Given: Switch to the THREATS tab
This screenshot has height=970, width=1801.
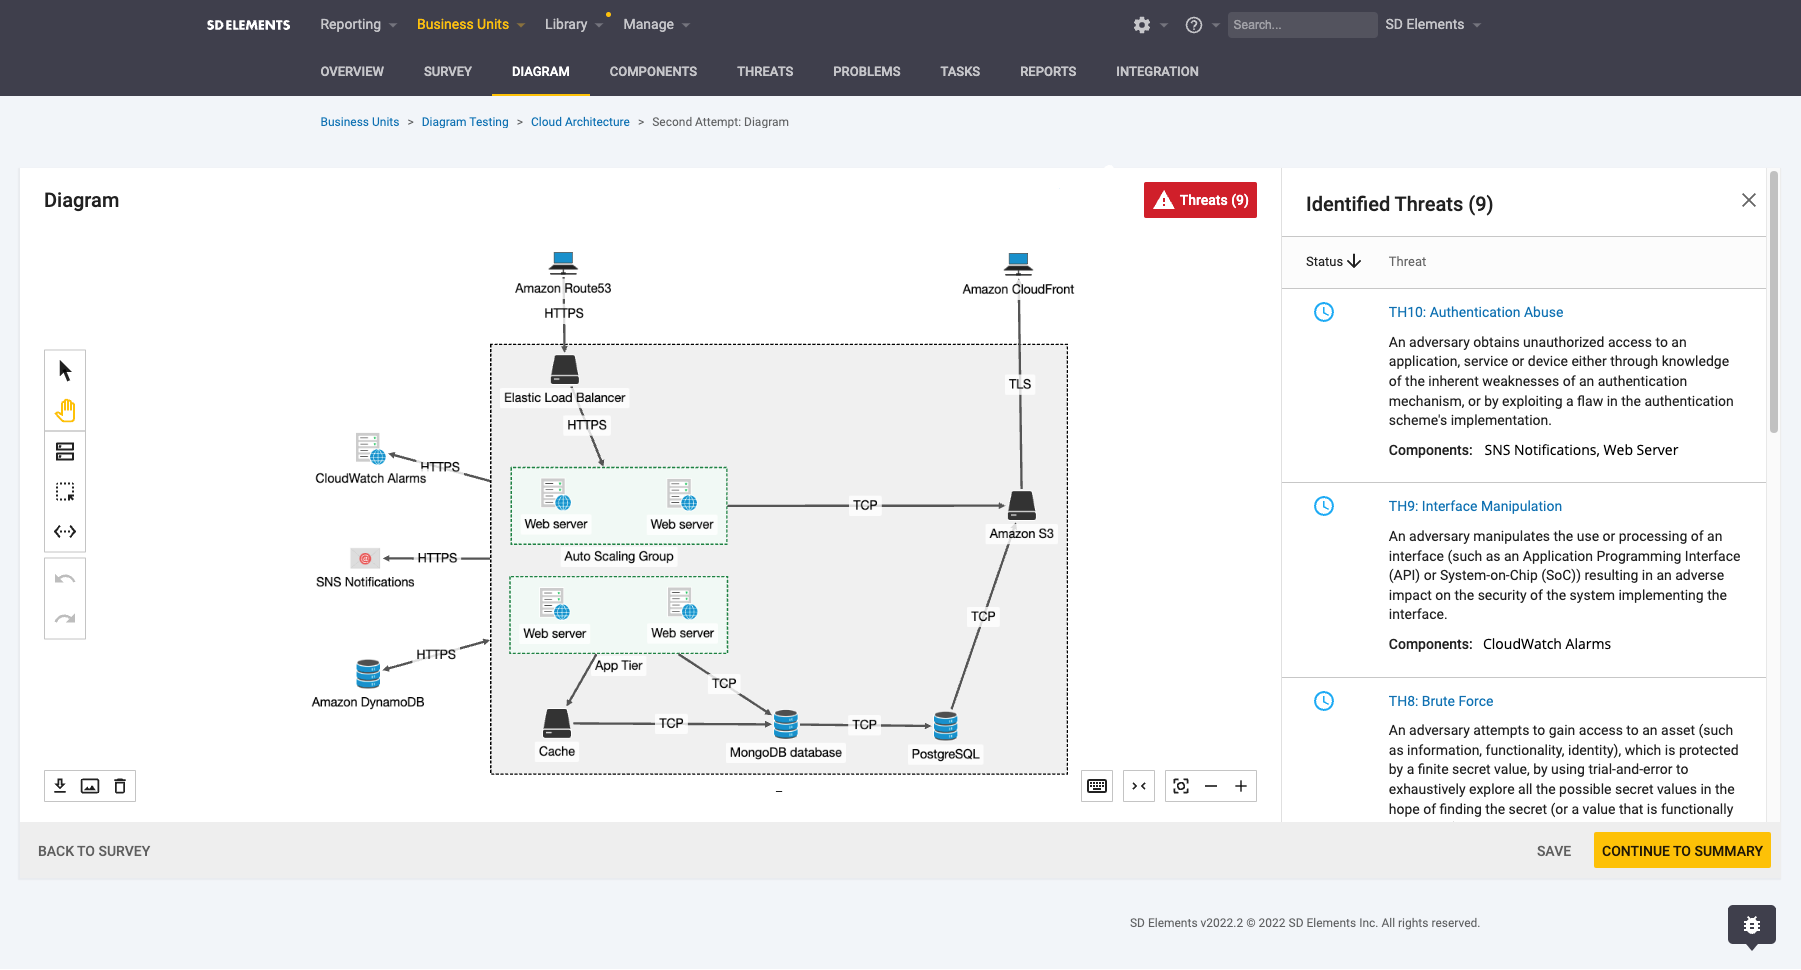Looking at the screenshot, I should (x=764, y=71).
